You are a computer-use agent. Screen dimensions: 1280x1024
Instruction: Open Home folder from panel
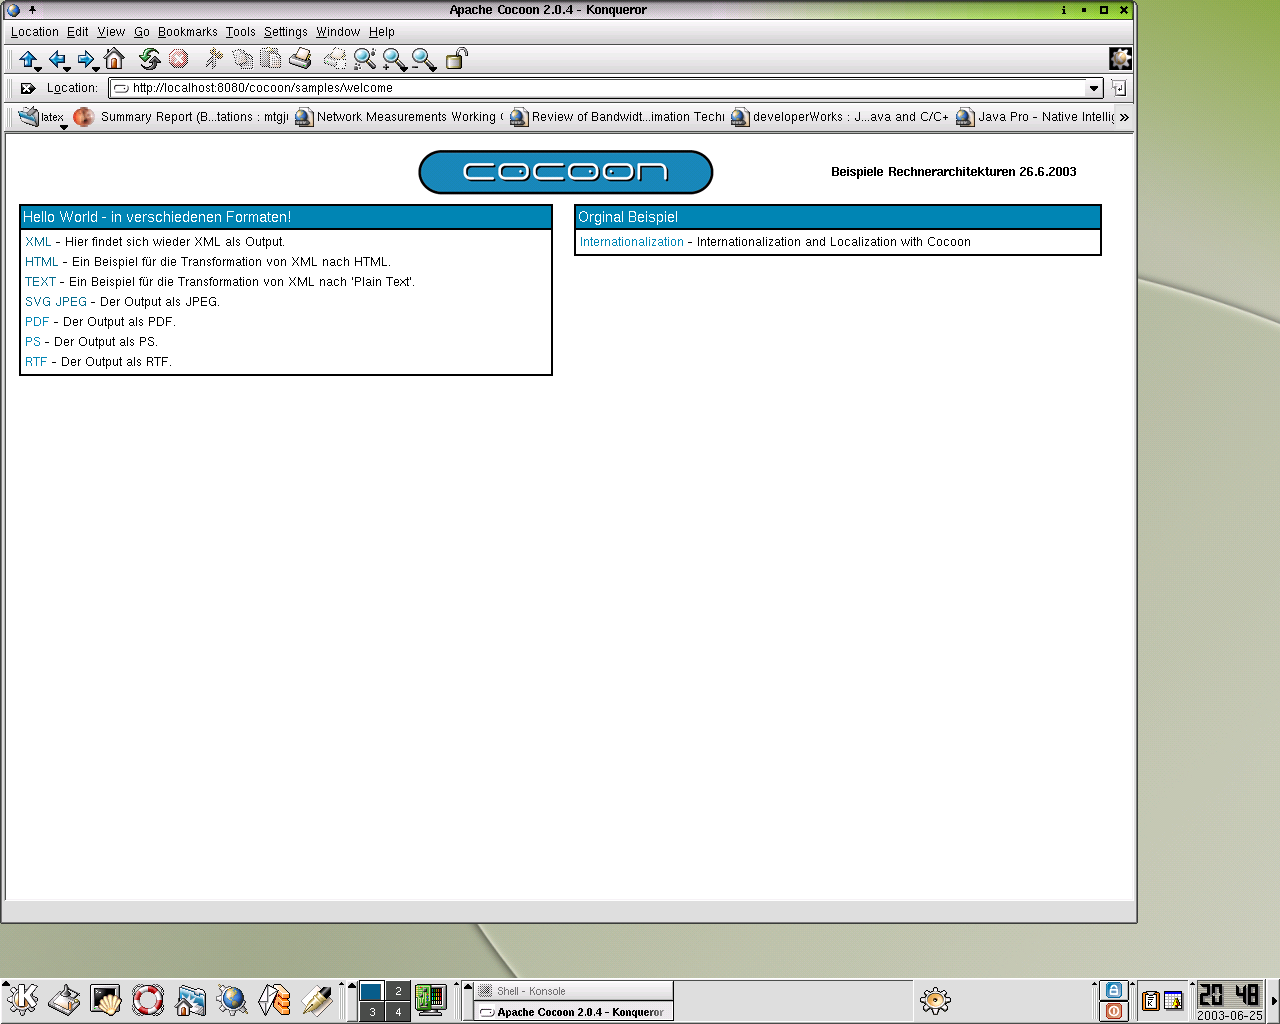pyautogui.click(x=190, y=1000)
